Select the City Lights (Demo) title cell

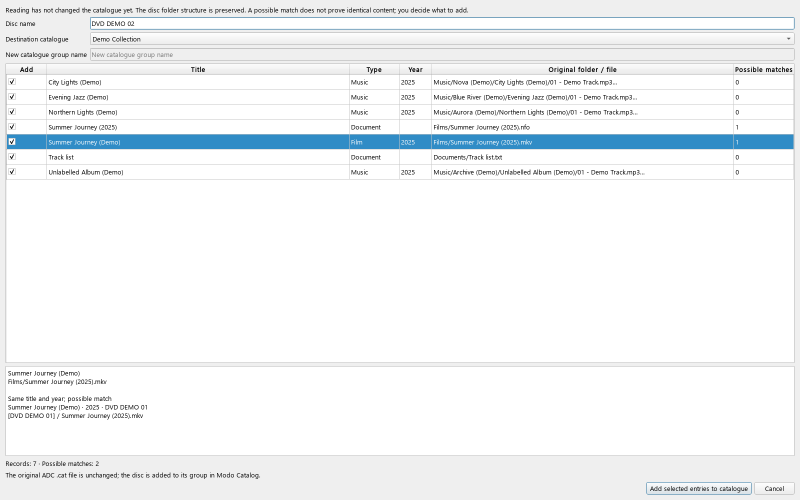click(198, 82)
